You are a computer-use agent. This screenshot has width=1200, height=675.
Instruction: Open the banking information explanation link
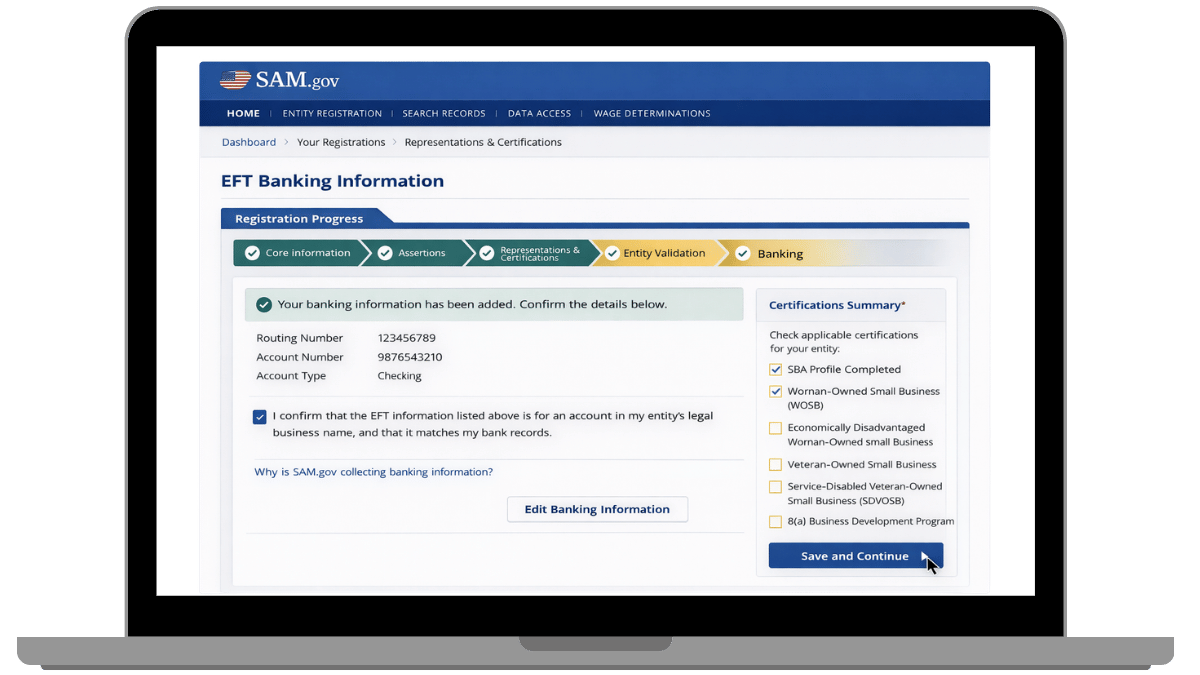(x=374, y=471)
